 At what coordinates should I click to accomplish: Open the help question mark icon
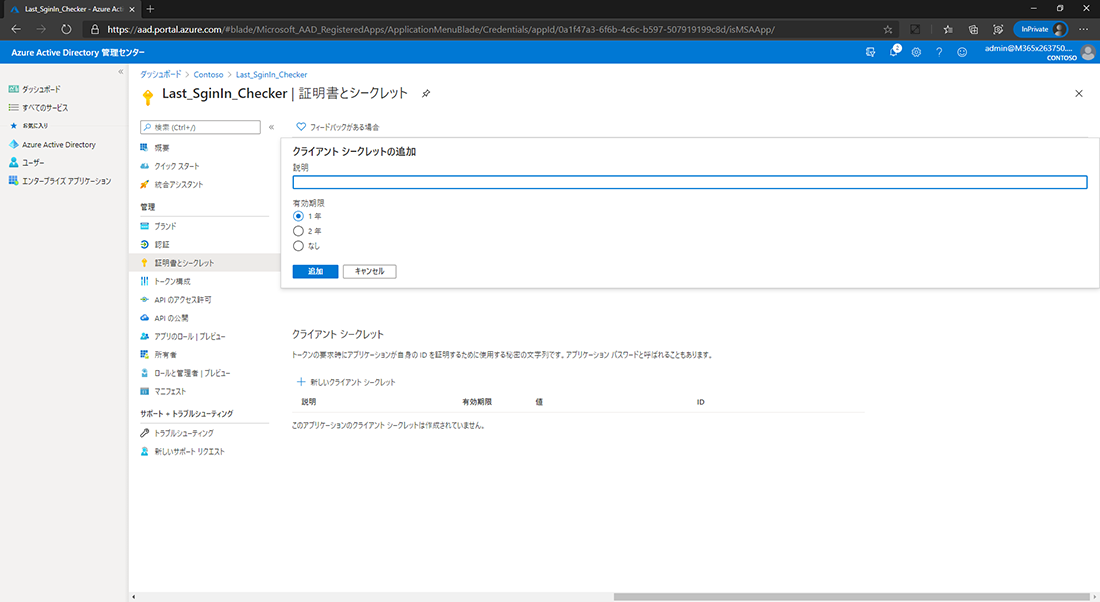pos(939,52)
